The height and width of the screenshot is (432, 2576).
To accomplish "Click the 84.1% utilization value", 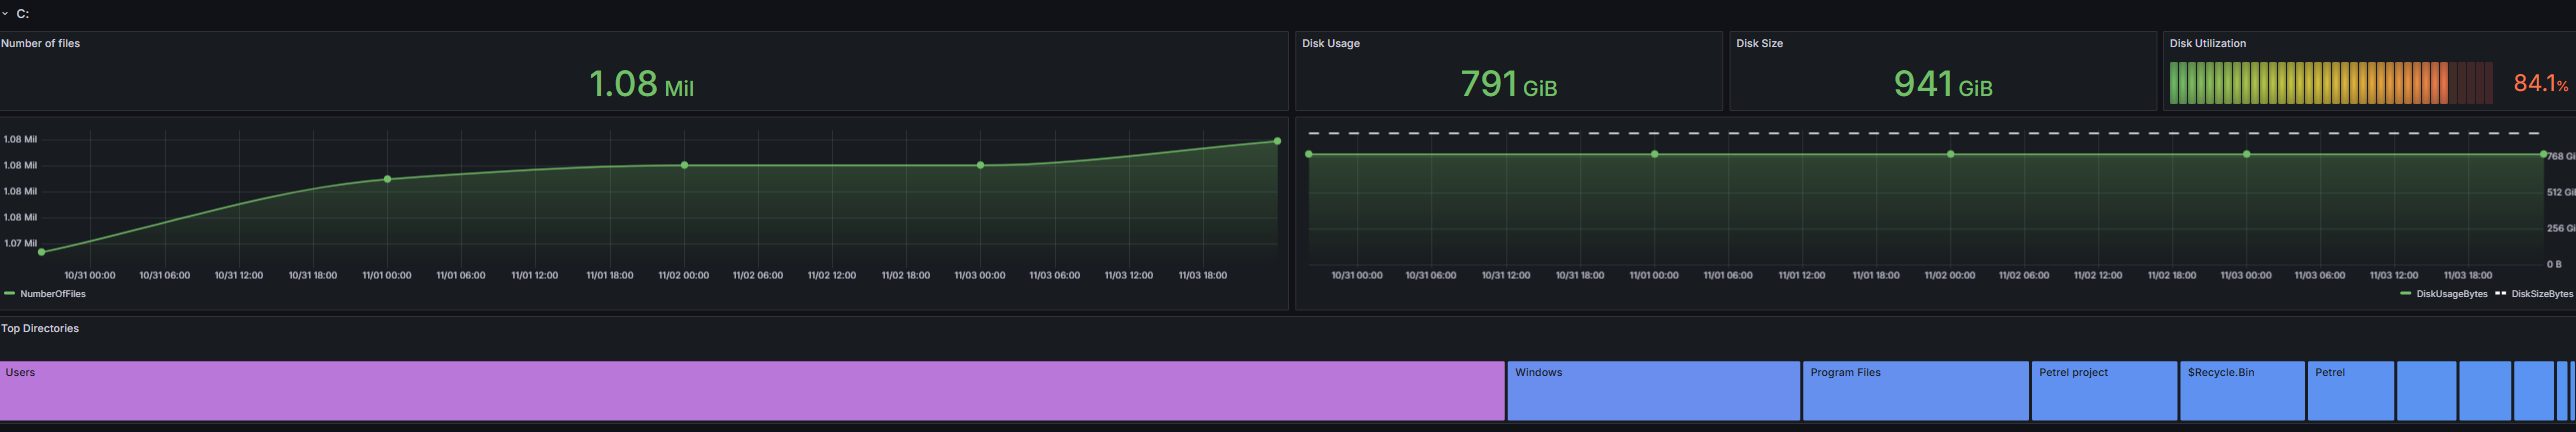I will coord(2541,84).
